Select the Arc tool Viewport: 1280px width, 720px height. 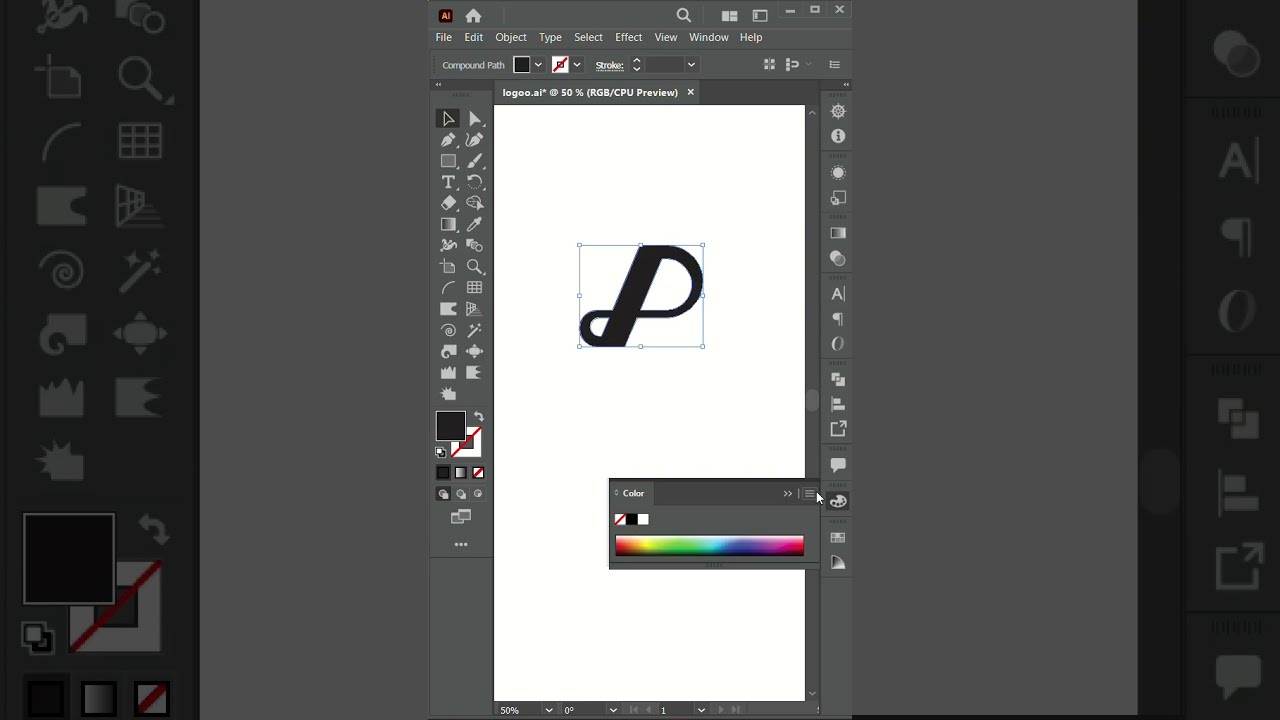point(448,288)
